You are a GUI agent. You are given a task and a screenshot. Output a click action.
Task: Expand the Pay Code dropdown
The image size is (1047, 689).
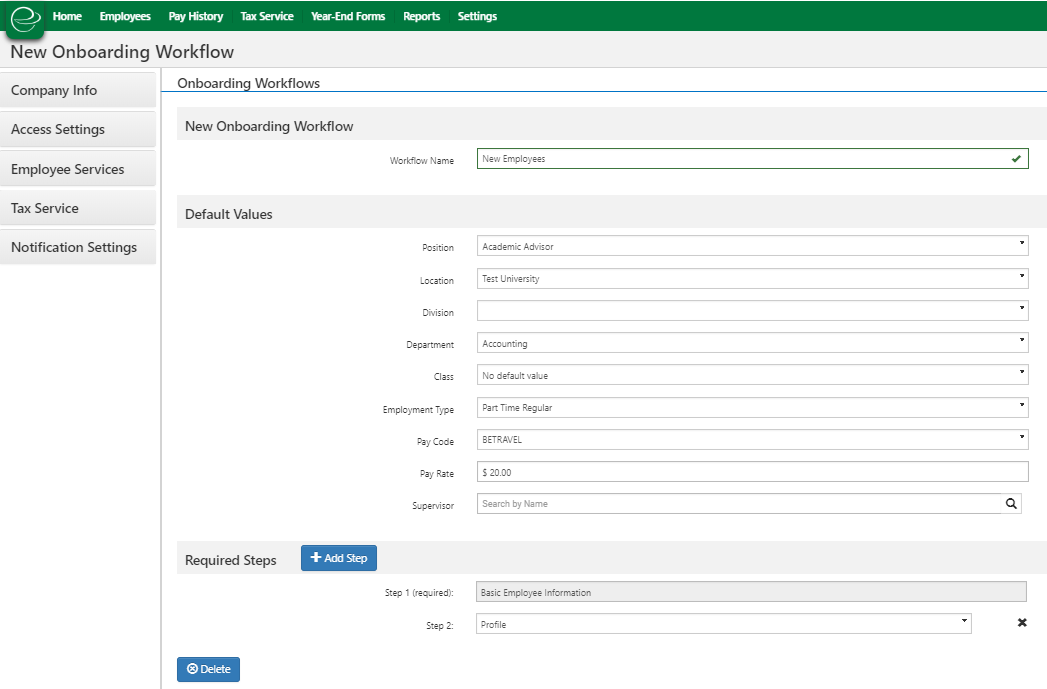point(753,439)
